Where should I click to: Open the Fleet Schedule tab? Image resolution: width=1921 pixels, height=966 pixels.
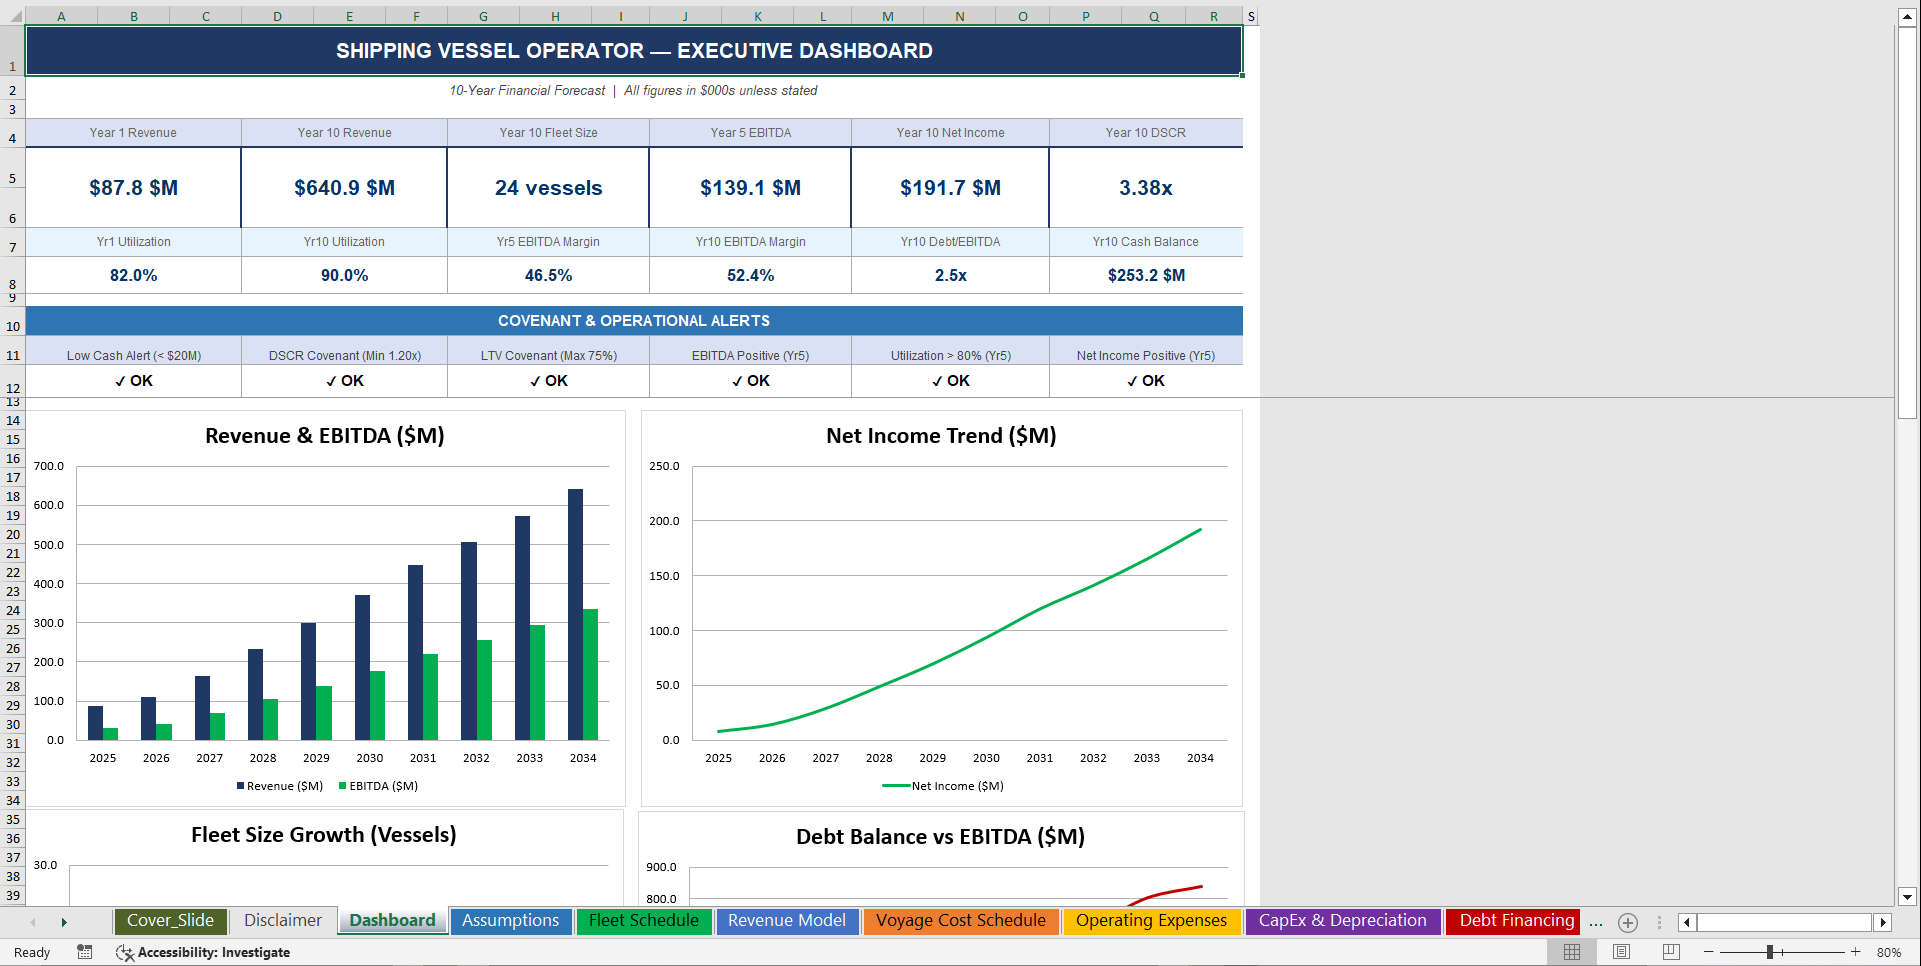(x=644, y=921)
